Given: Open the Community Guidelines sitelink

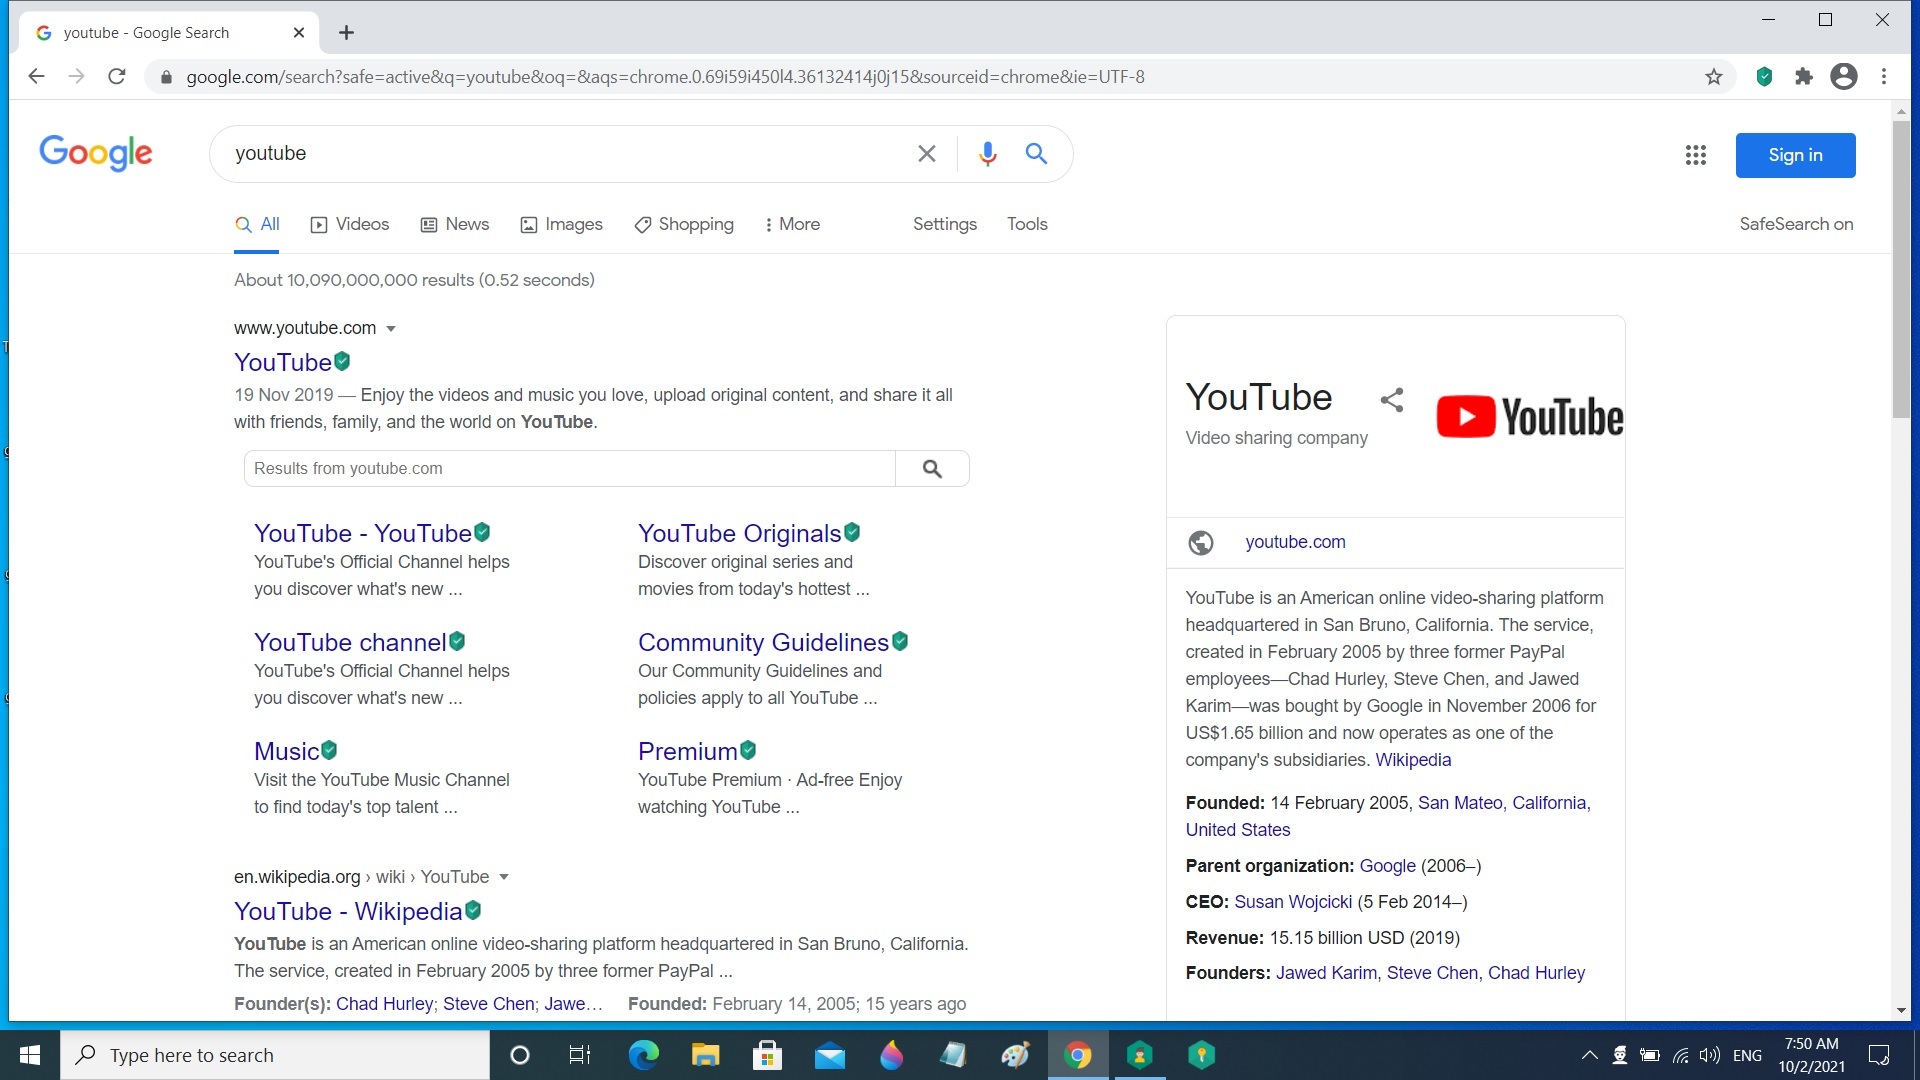Looking at the screenshot, I should [x=763, y=642].
